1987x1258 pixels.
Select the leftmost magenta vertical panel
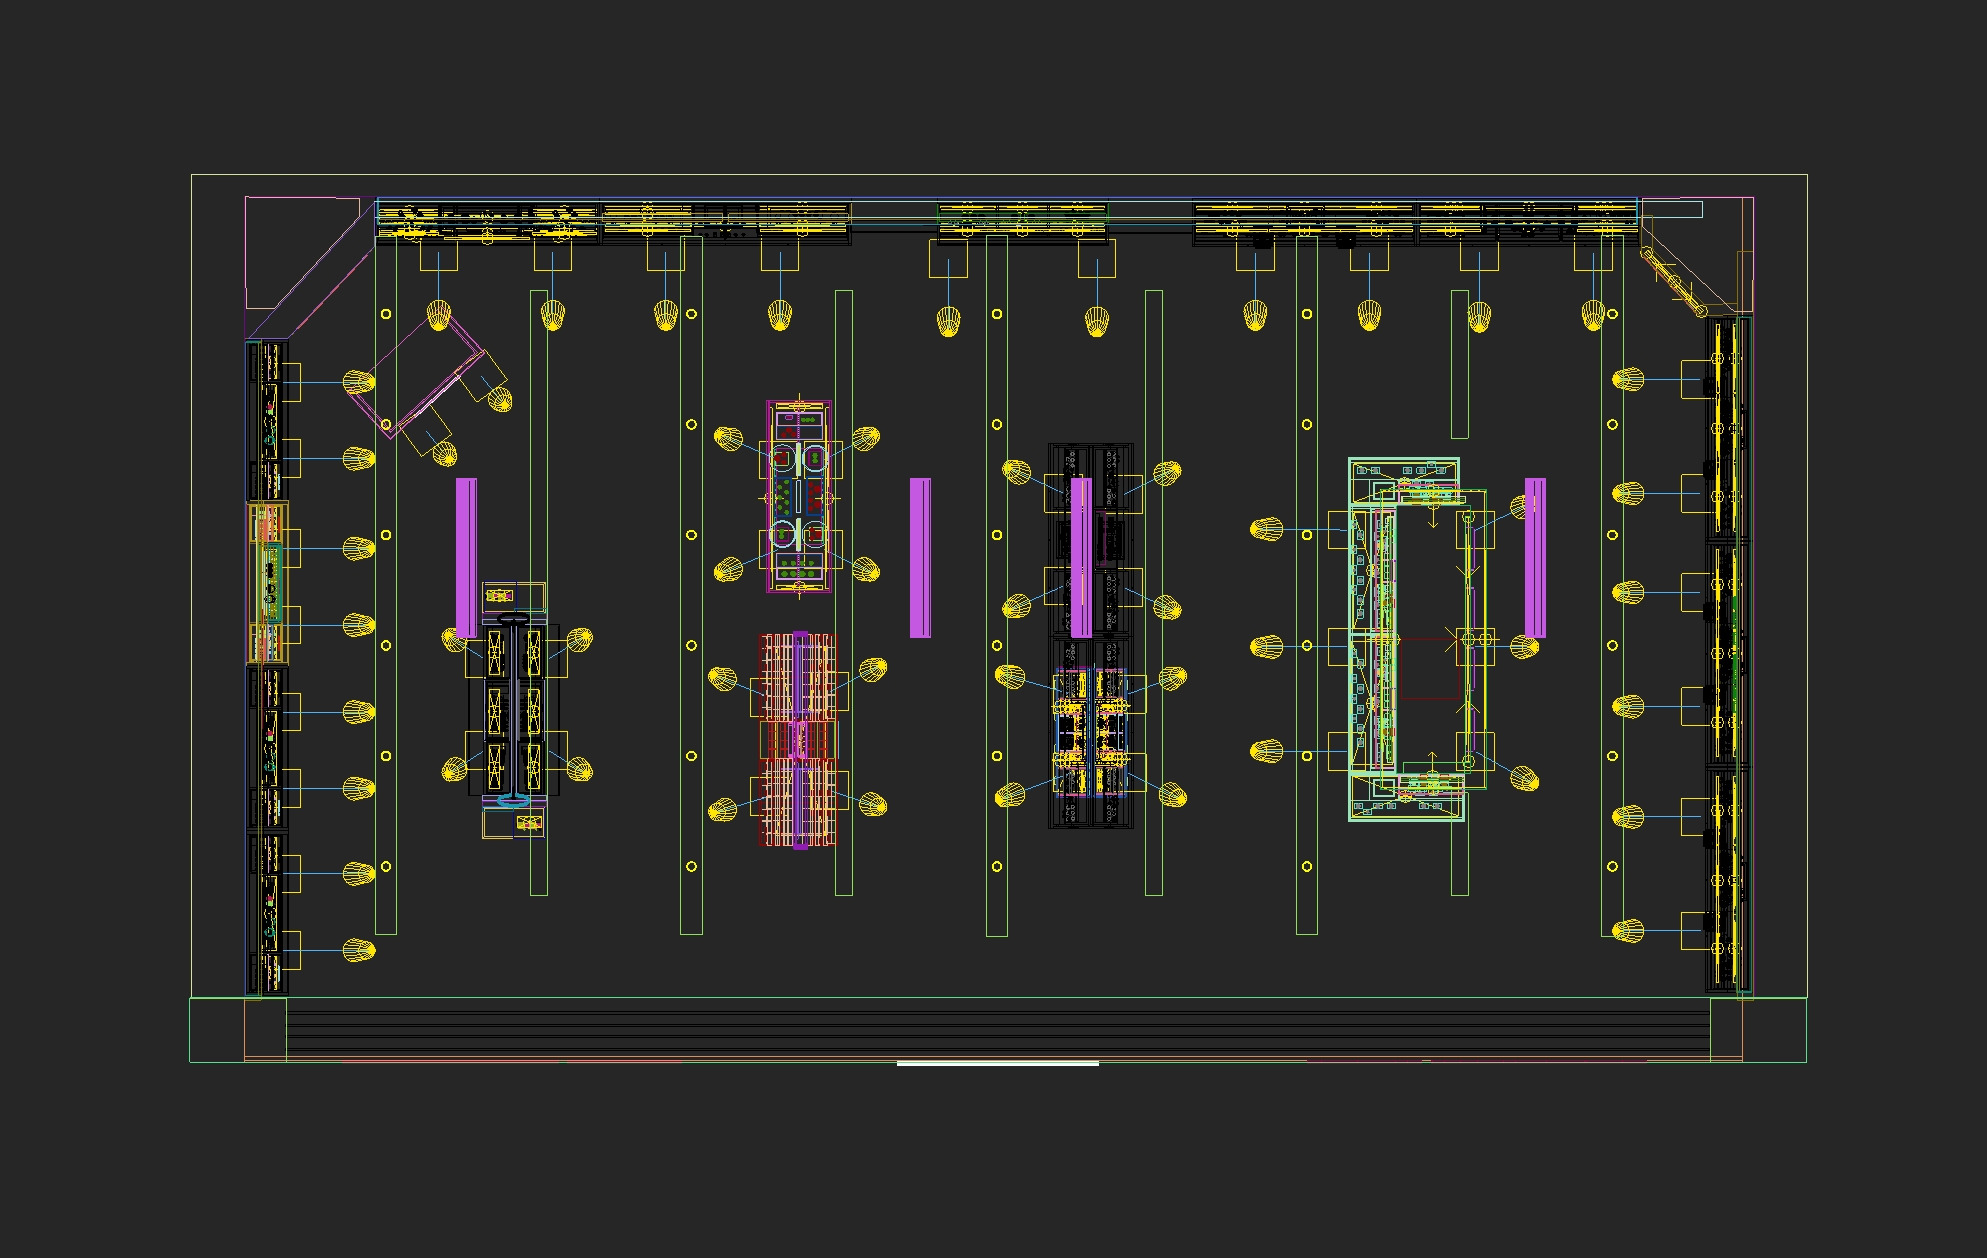pos(466,557)
